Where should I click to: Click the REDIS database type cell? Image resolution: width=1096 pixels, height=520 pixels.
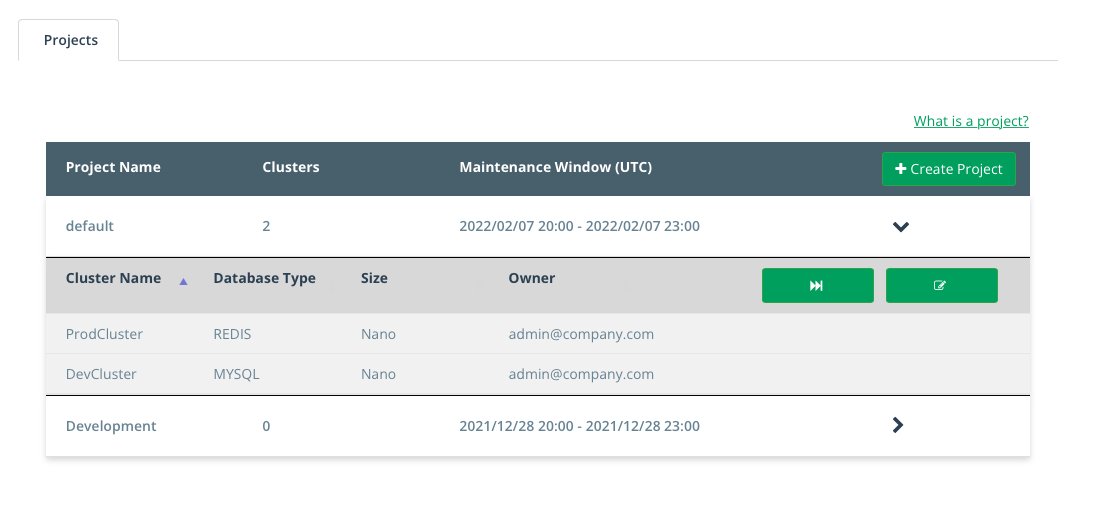pyautogui.click(x=232, y=334)
